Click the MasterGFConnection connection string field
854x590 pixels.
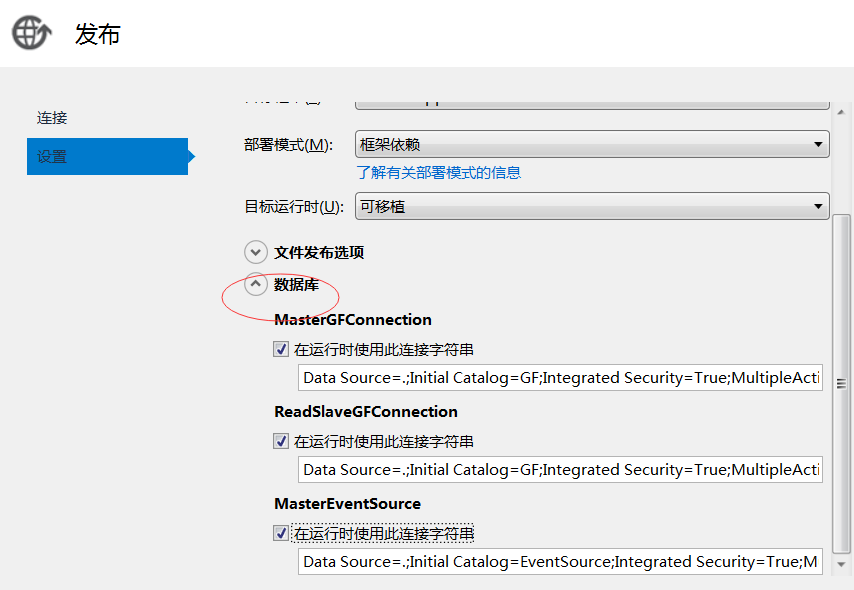pos(560,378)
